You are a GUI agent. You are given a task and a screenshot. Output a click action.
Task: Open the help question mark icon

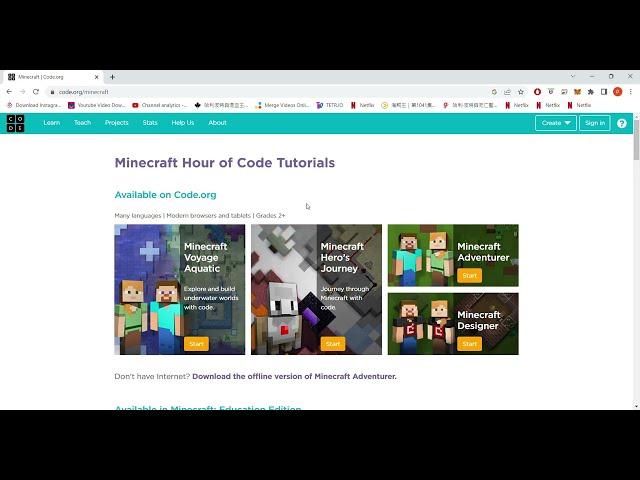coord(622,123)
